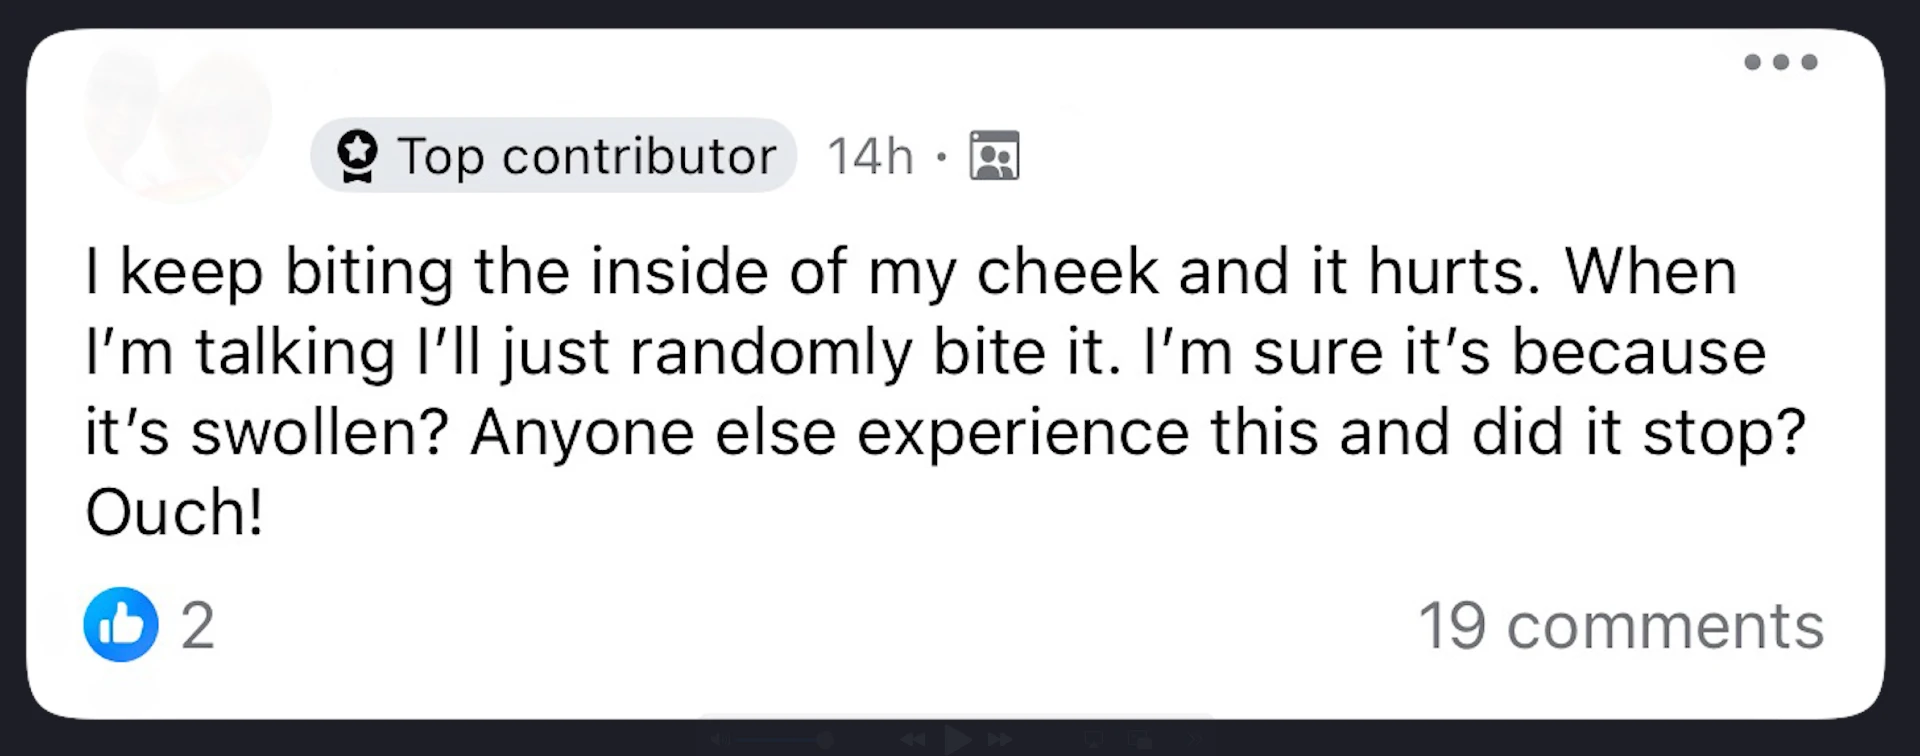The image size is (1920, 756).
Task: Click the dot separator area in the post header
Action: point(941,156)
